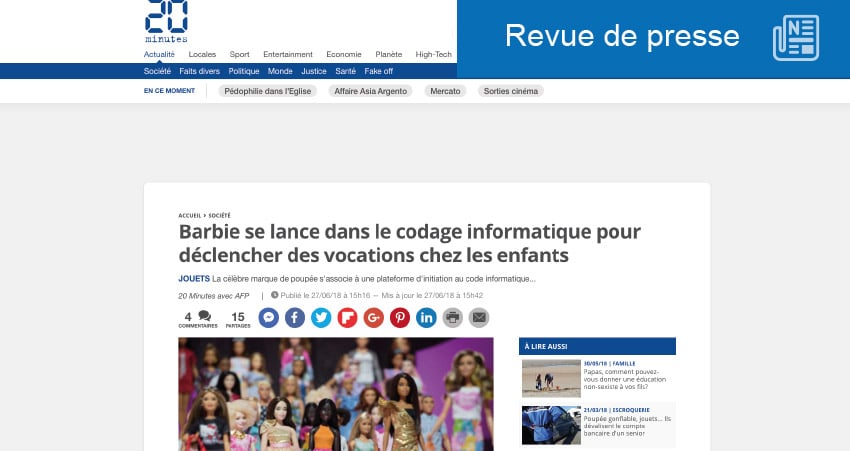Image resolution: width=850 pixels, height=451 pixels.
Task: Print the article with printer icon
Action: pyautogui.click(x=453, y=318)
